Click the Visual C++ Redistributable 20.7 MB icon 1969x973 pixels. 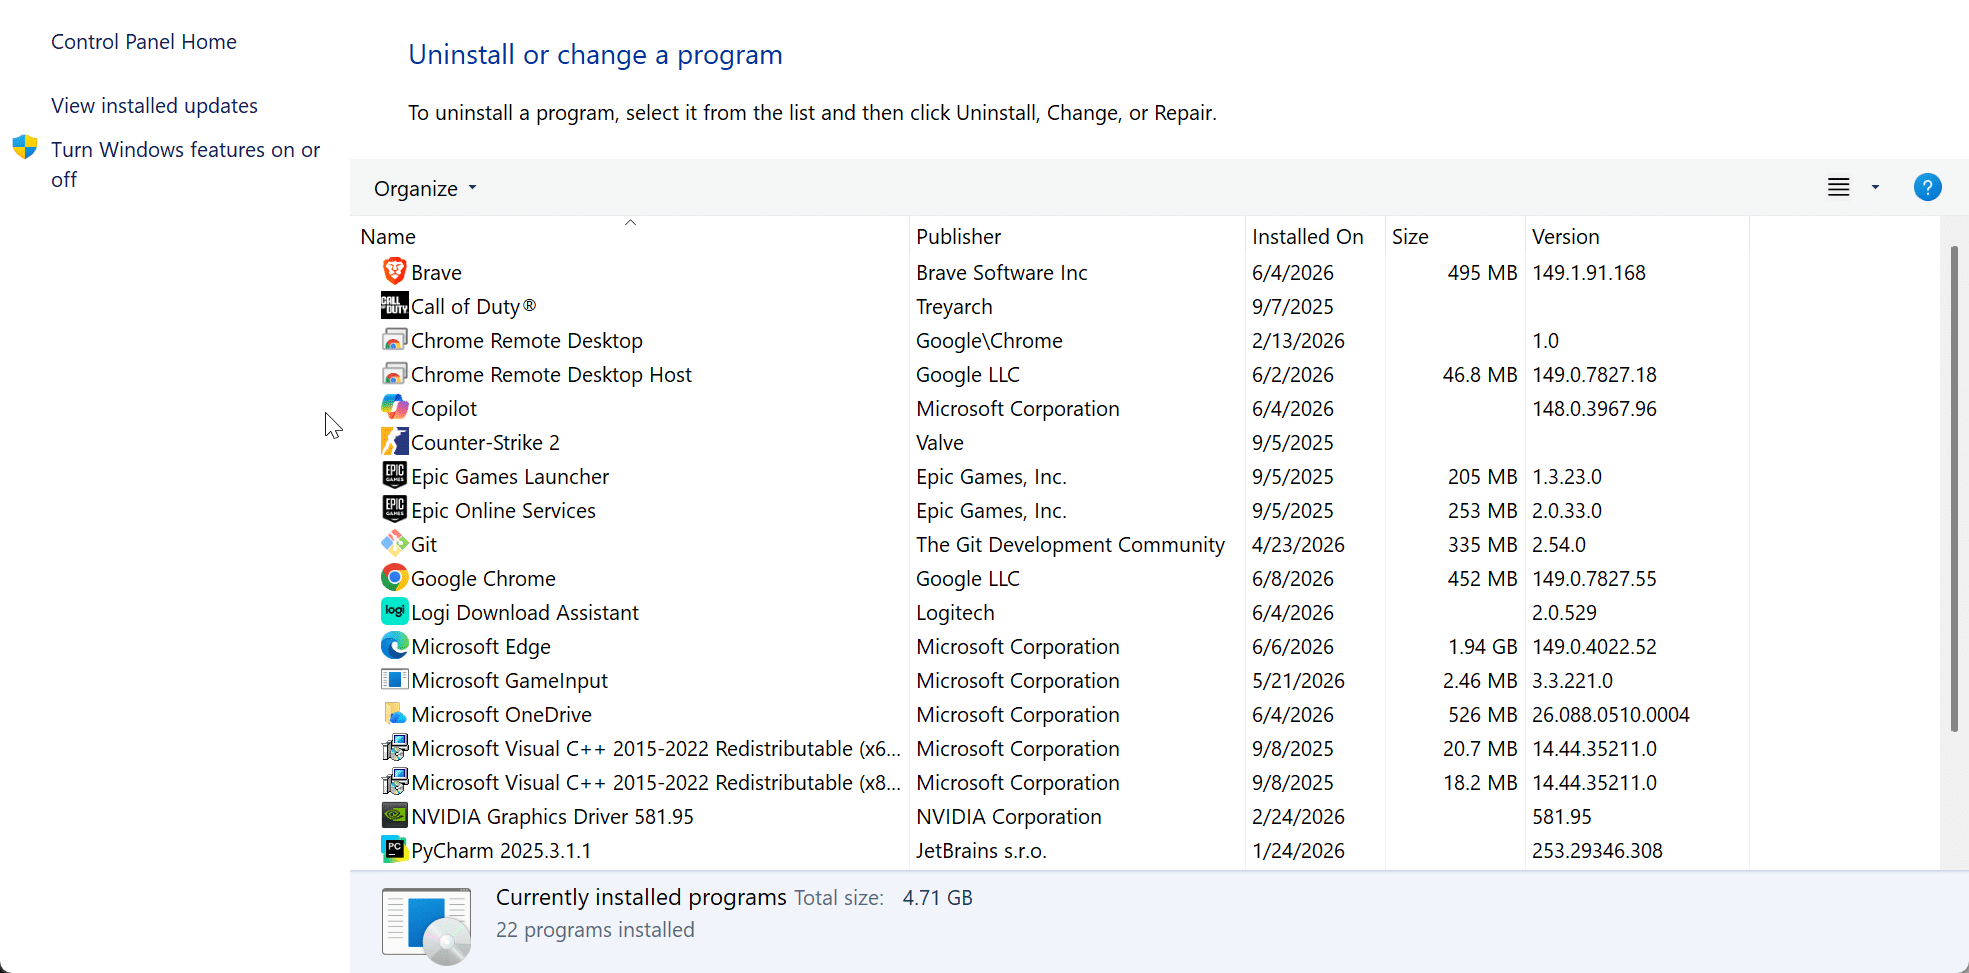395,747
